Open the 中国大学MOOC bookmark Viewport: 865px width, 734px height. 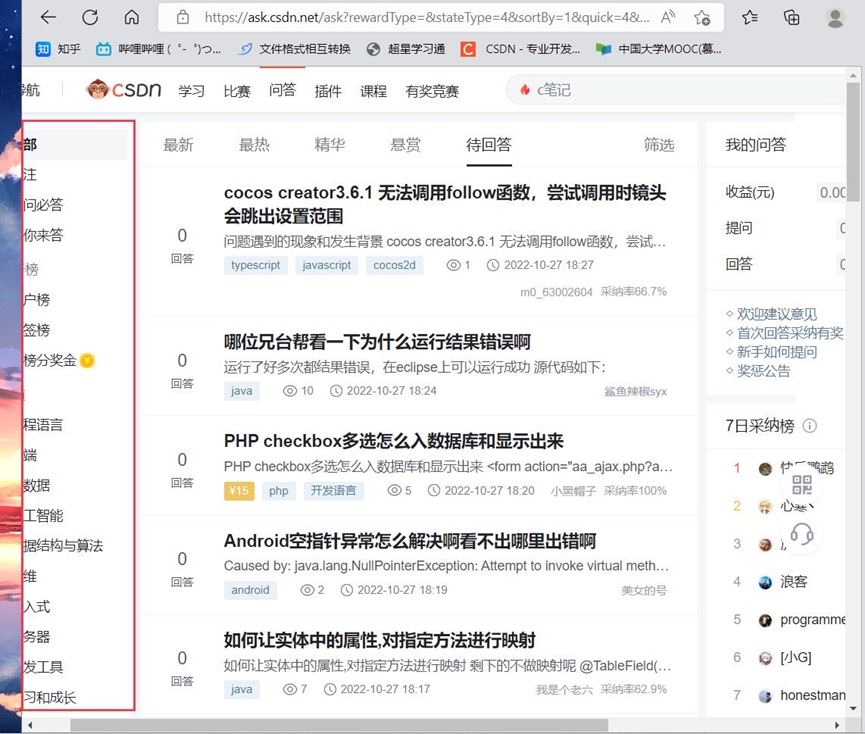[659, 49]
